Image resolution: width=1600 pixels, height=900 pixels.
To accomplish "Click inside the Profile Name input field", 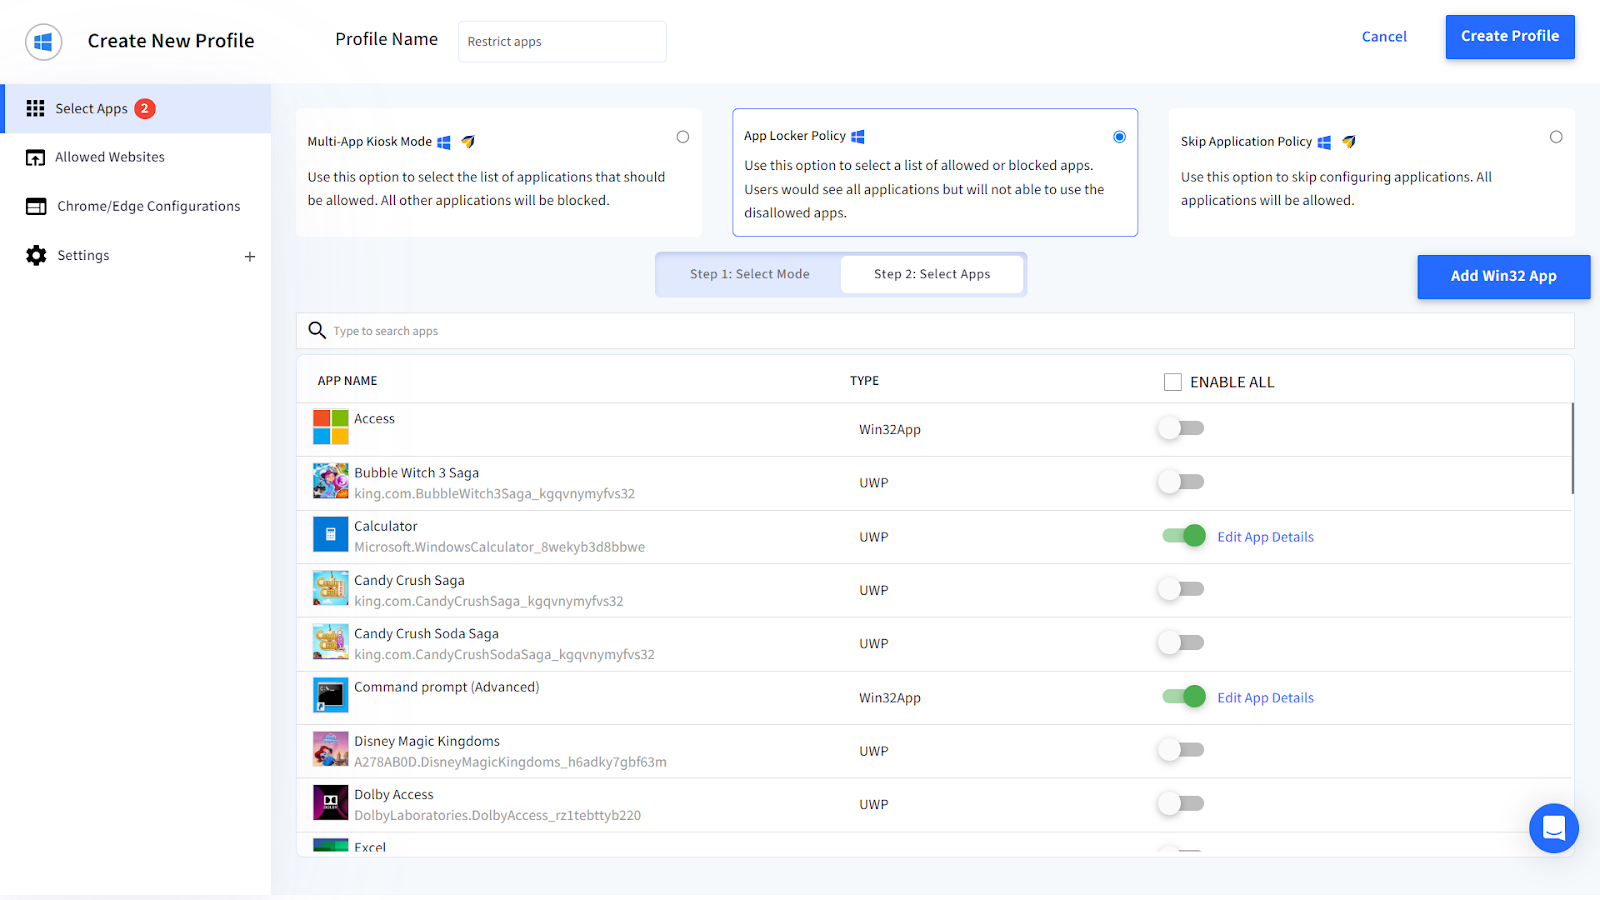I will click(561, 41).
